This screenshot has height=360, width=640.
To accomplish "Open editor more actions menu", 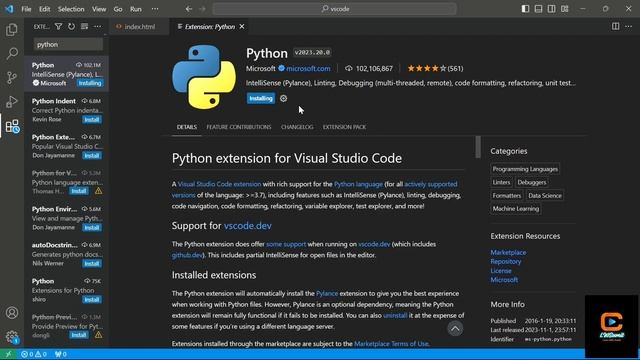I will pyautogui.click(x=628, y=27).
